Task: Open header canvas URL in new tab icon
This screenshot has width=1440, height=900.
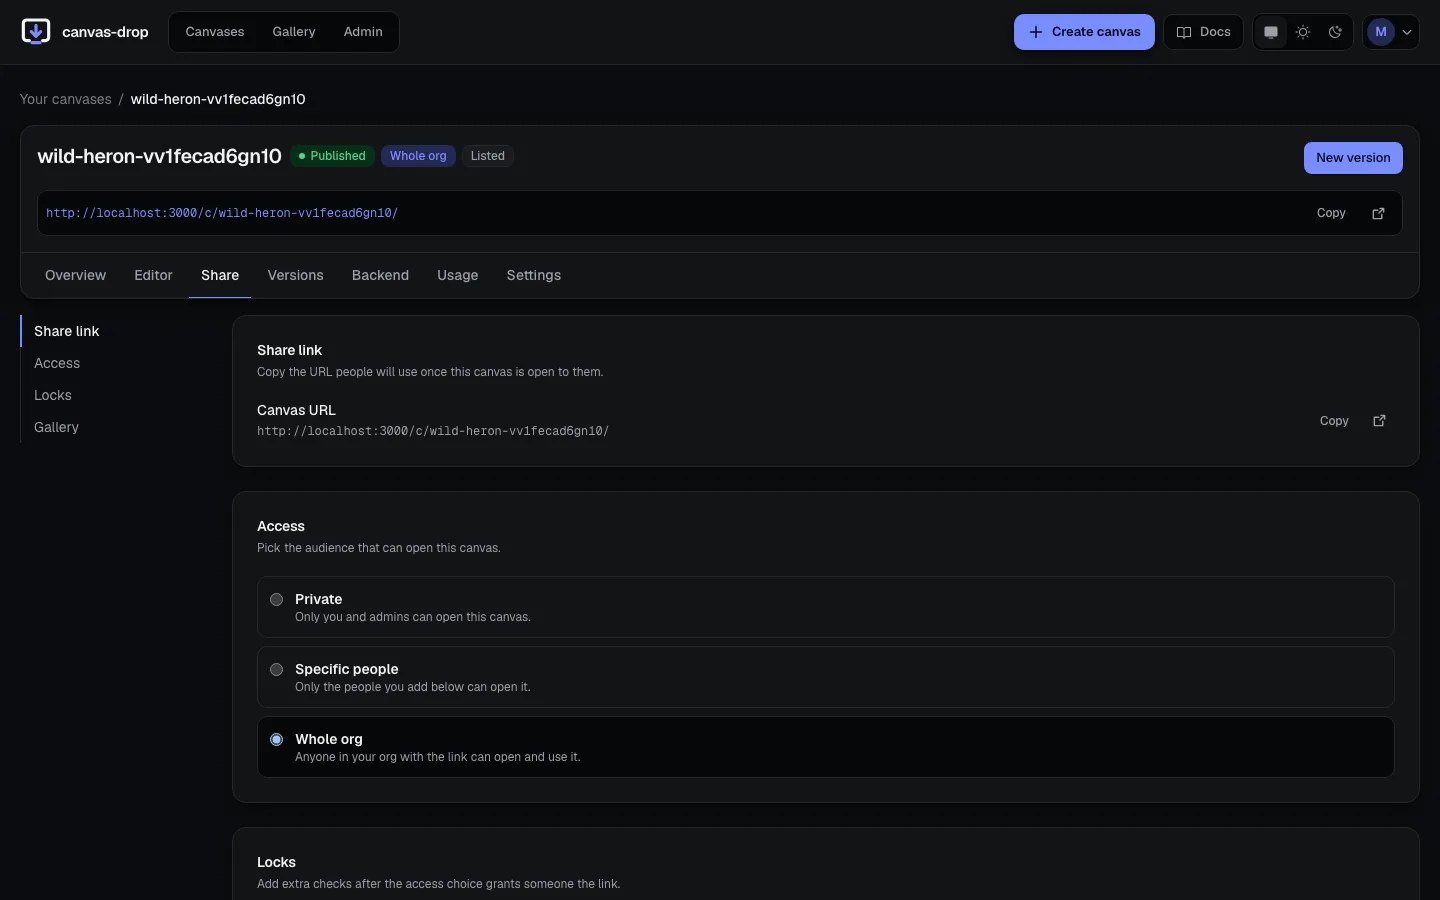Action: (1378, 213)
